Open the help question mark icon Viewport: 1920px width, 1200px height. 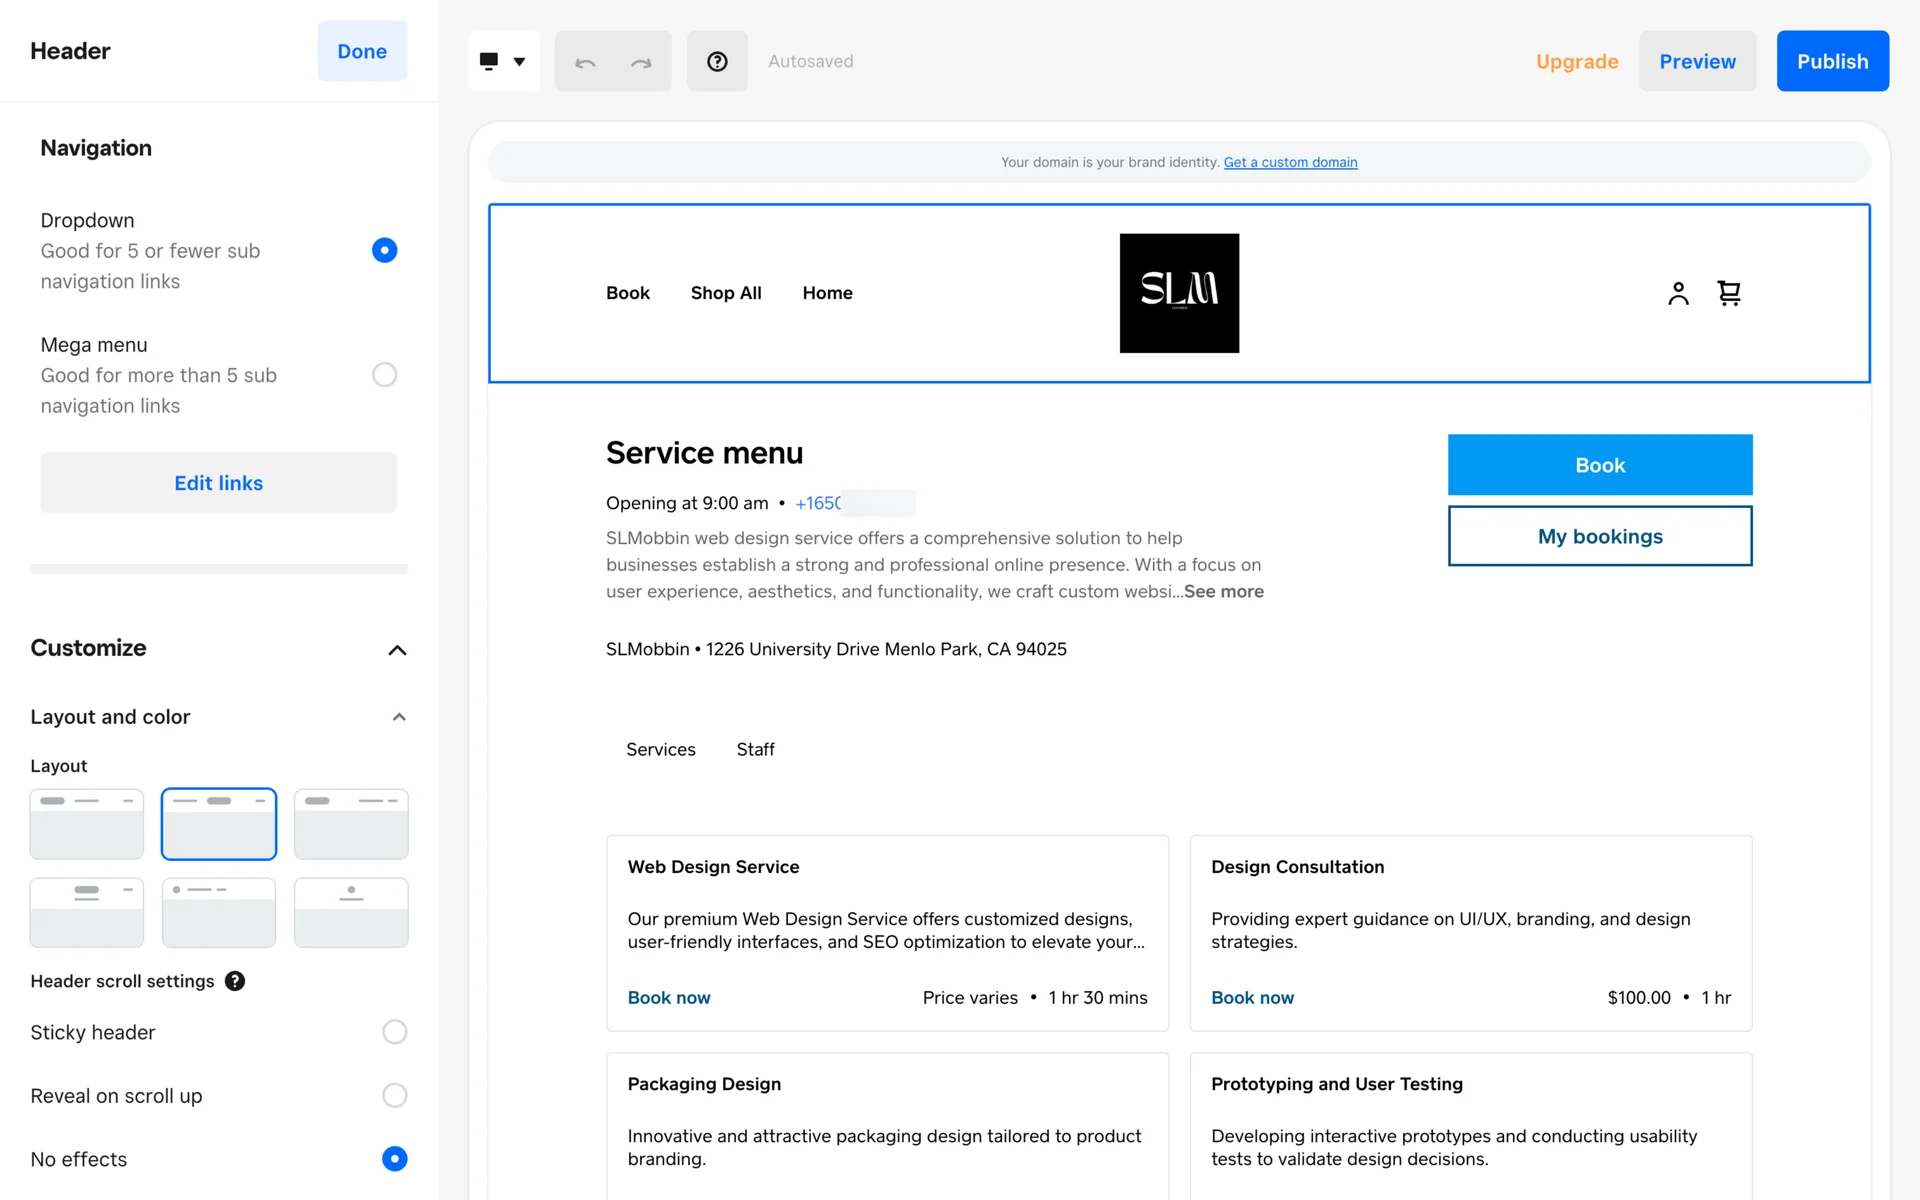(717, 62)
